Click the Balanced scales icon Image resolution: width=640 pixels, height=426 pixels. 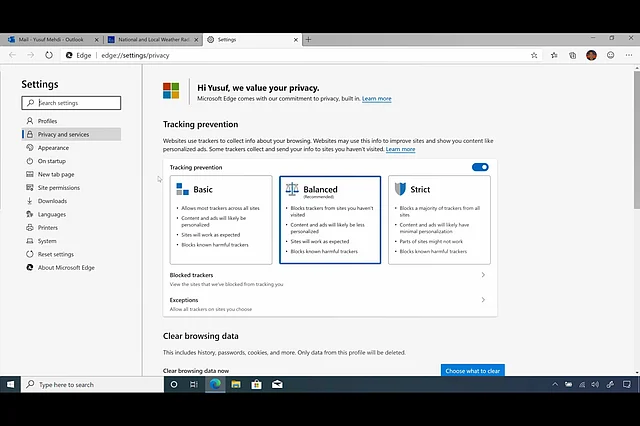[292, 189]
